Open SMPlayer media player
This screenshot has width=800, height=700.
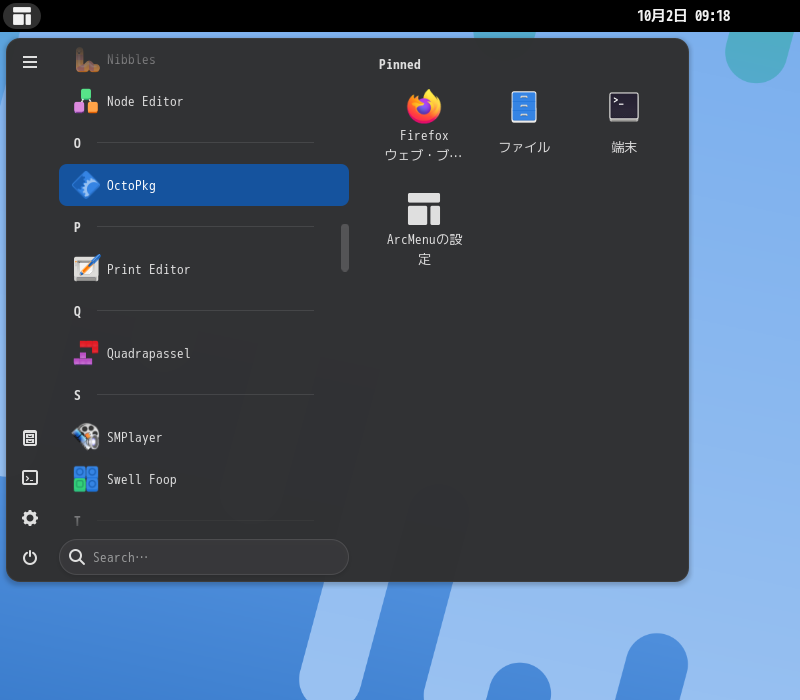pyautogui.click(x=204, y=438)
